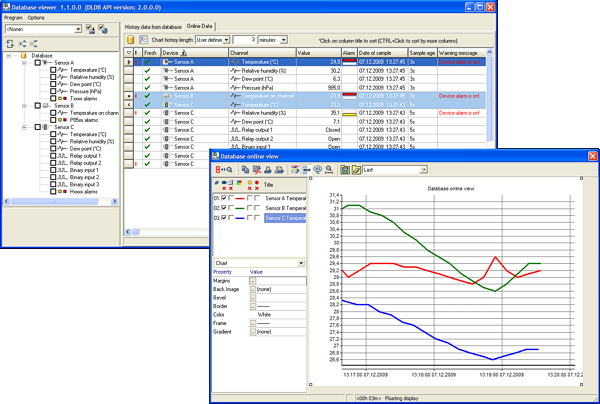Collapse the Database root tree node
Screen dimensions: 600x404
pyautogui.click(x=8, y=55)
